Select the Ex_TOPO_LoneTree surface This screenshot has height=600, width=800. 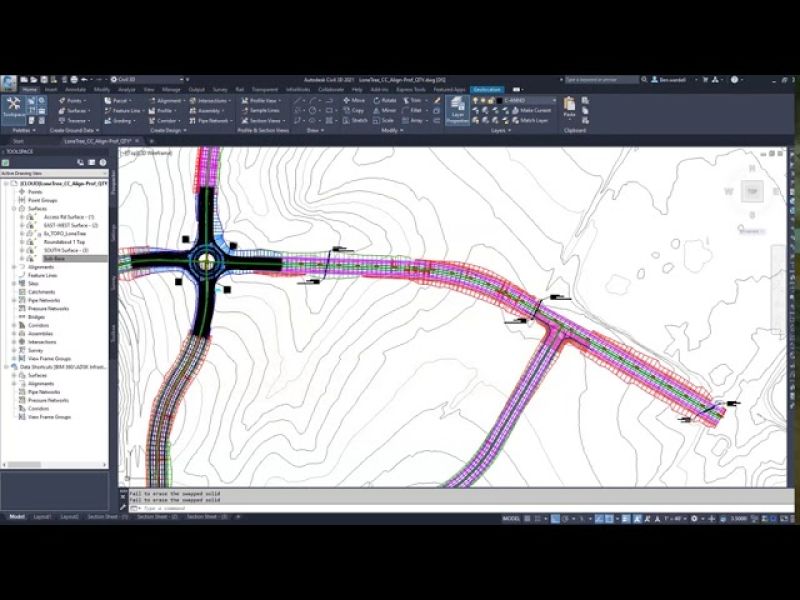pyautogui.click(x=64, y=234)
